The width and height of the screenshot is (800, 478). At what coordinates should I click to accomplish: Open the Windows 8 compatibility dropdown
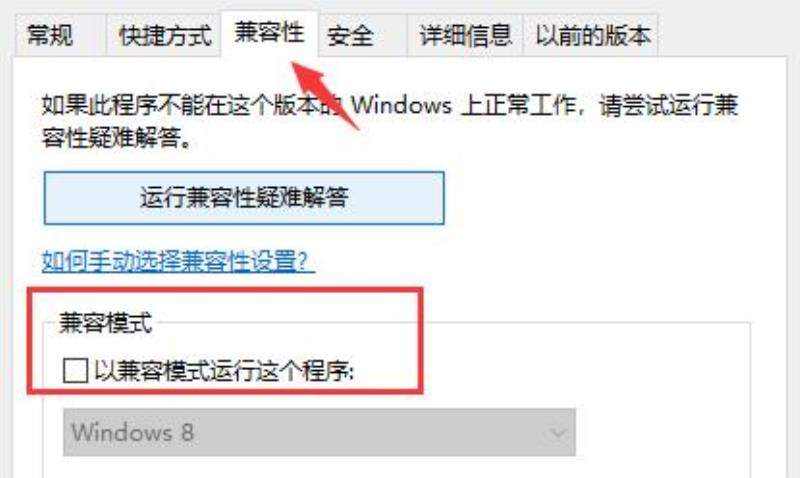click(x=319, y=432)
